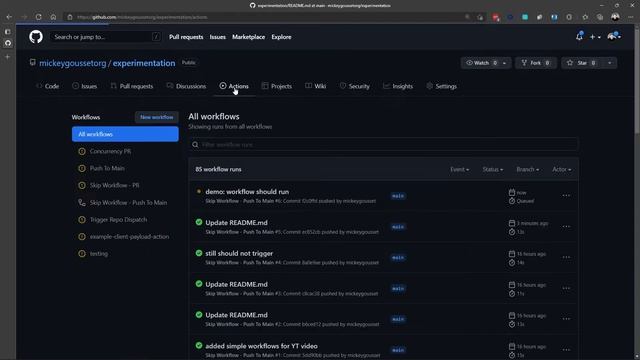Open the Insights tab
The width and height of the screenshot is (640, 360).
398,86
